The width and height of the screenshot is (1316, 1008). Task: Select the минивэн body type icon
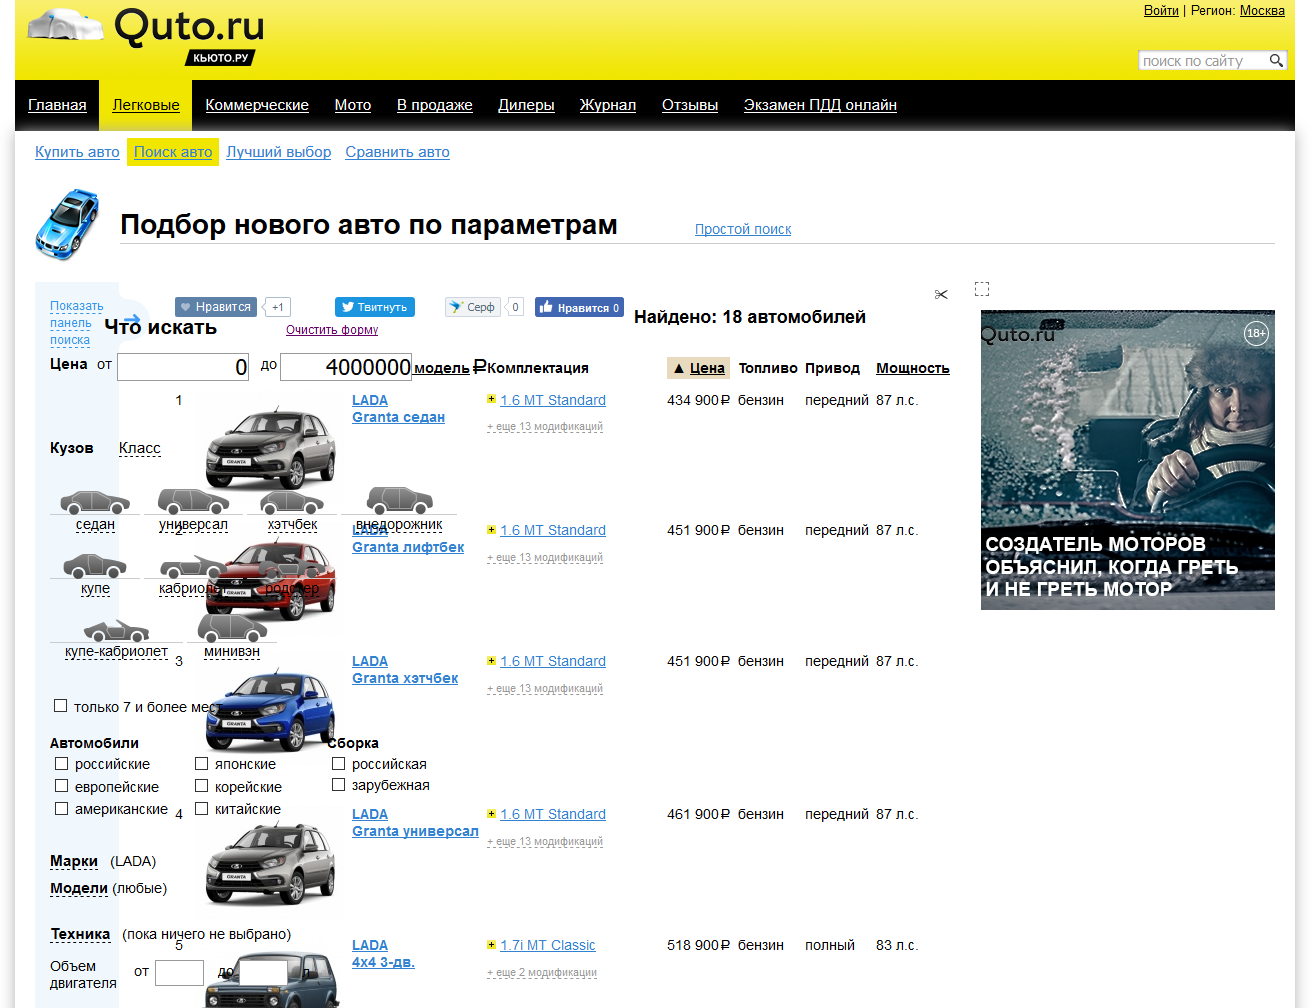point(232,627)
